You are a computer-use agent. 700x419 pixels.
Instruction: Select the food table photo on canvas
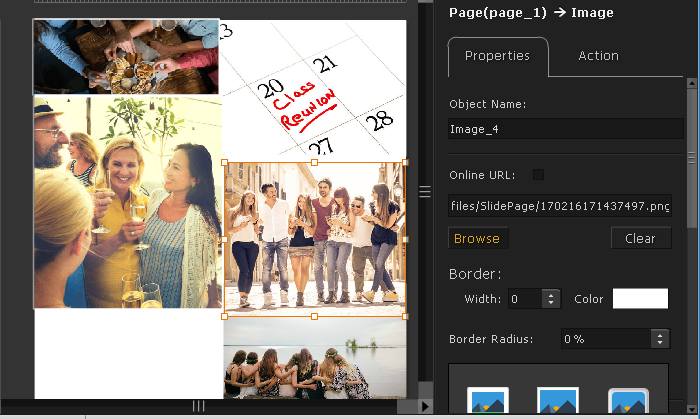[x=126, y=56]
